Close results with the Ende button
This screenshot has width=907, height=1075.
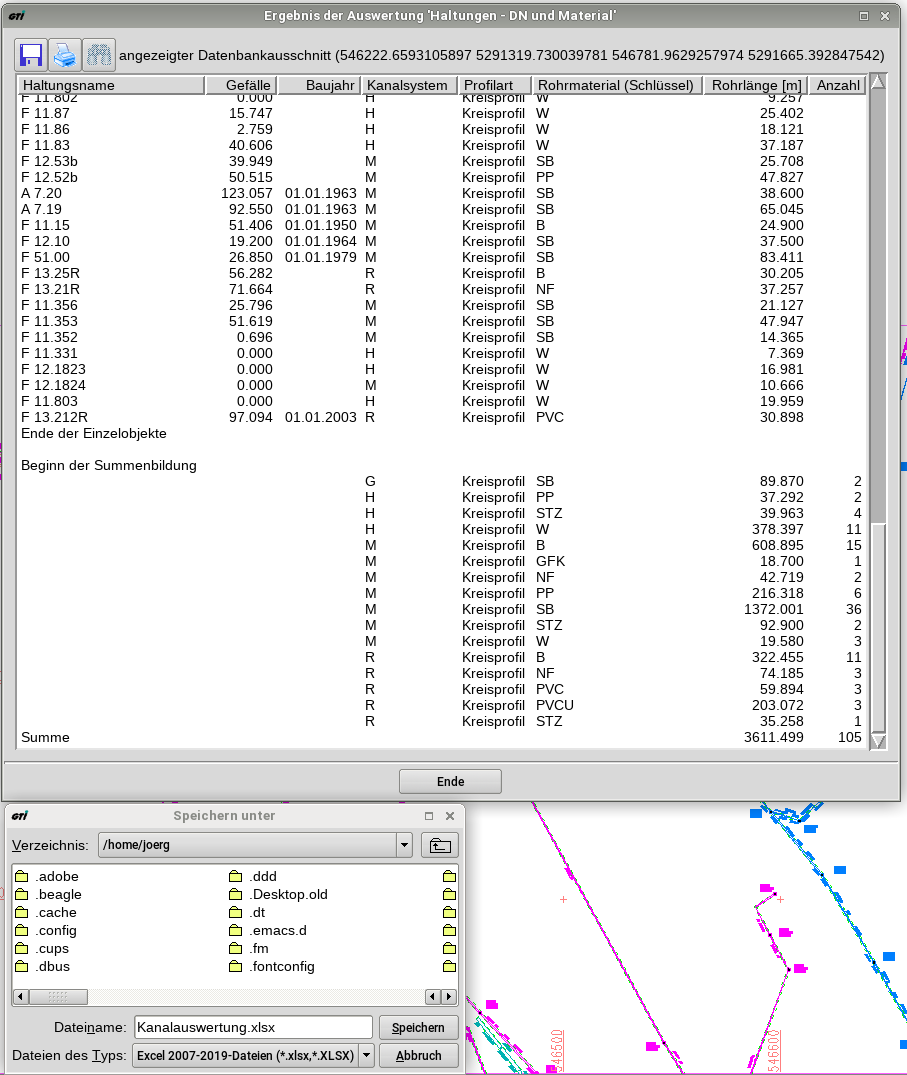450,781
